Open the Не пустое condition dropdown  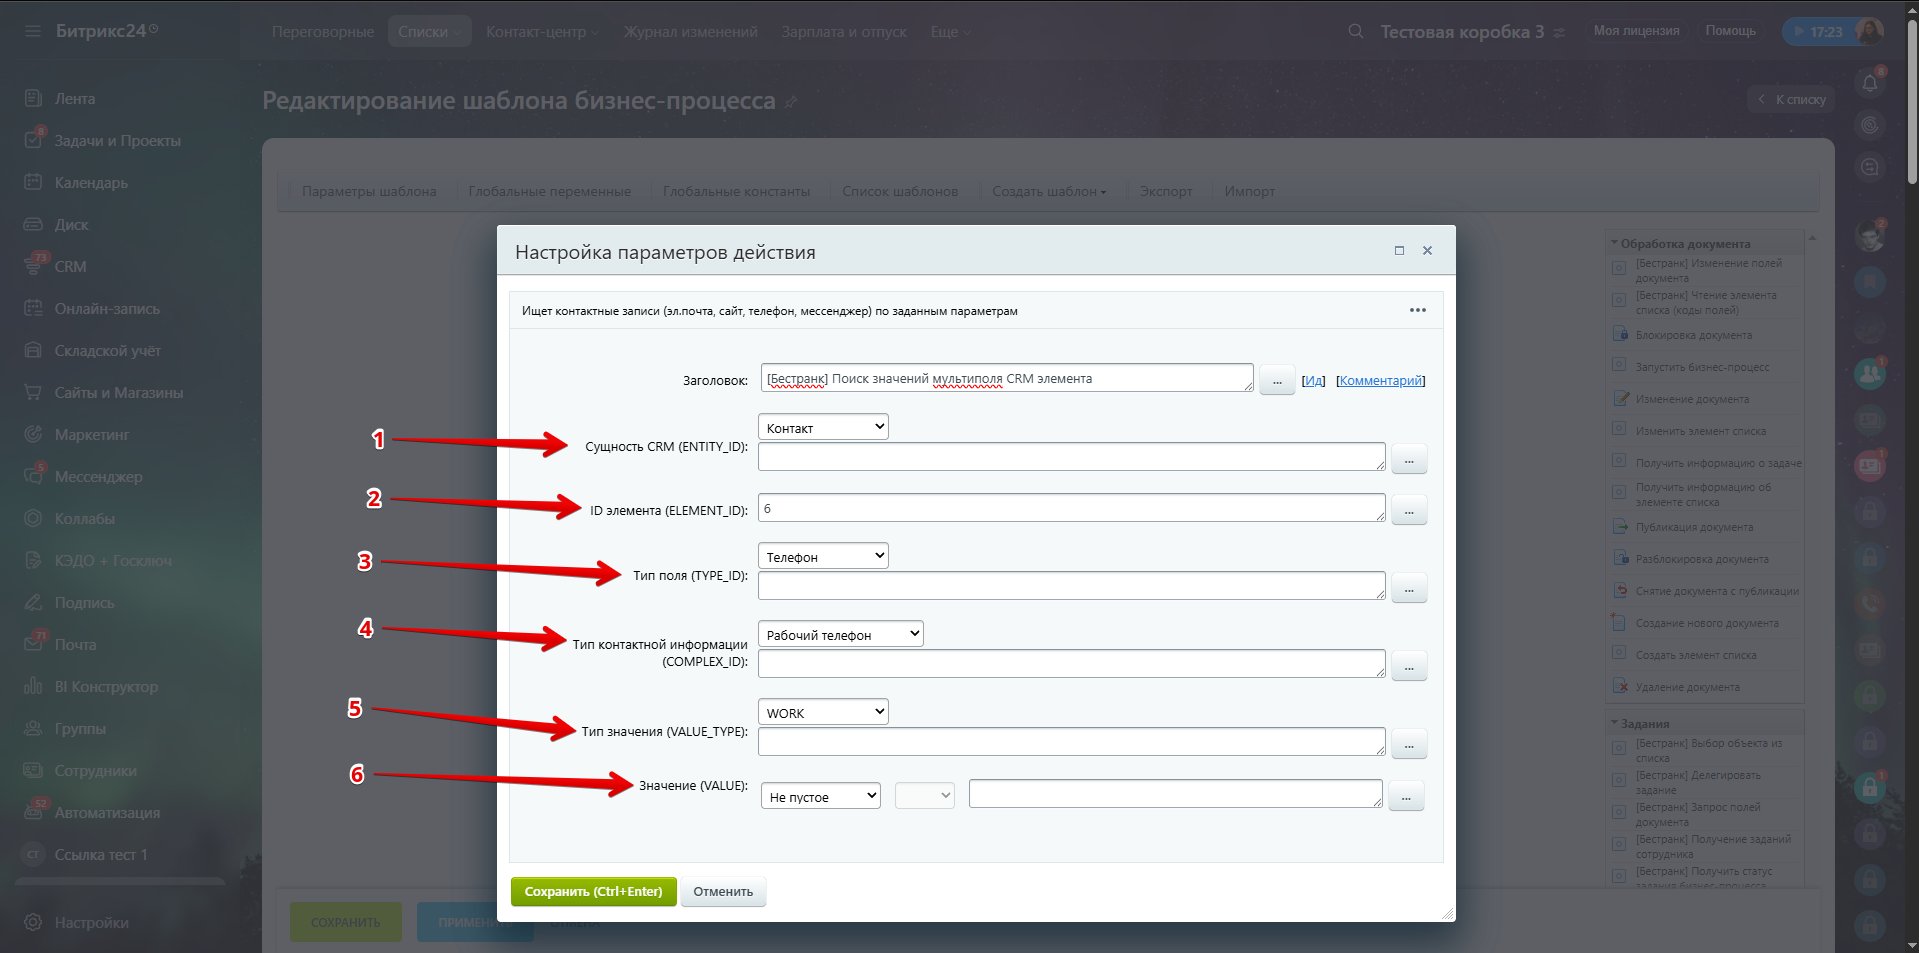(x=820, y=796)
